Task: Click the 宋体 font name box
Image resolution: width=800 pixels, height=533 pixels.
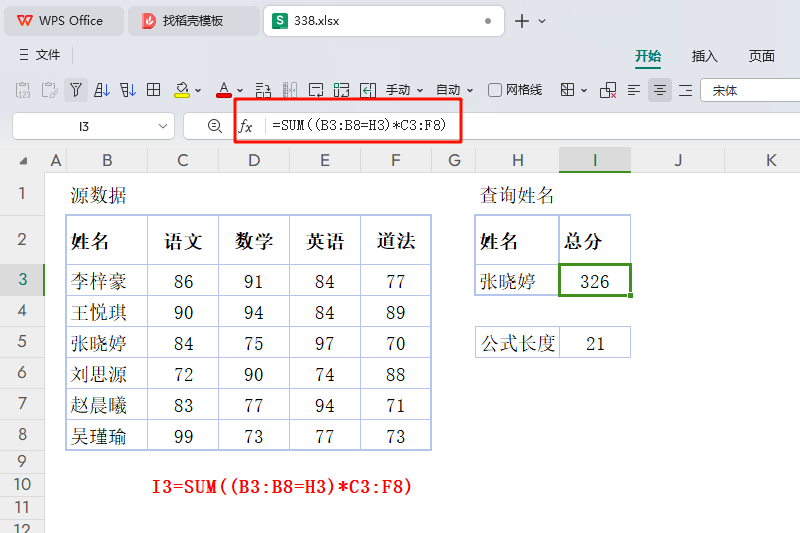Action: [x=750, y=90]
